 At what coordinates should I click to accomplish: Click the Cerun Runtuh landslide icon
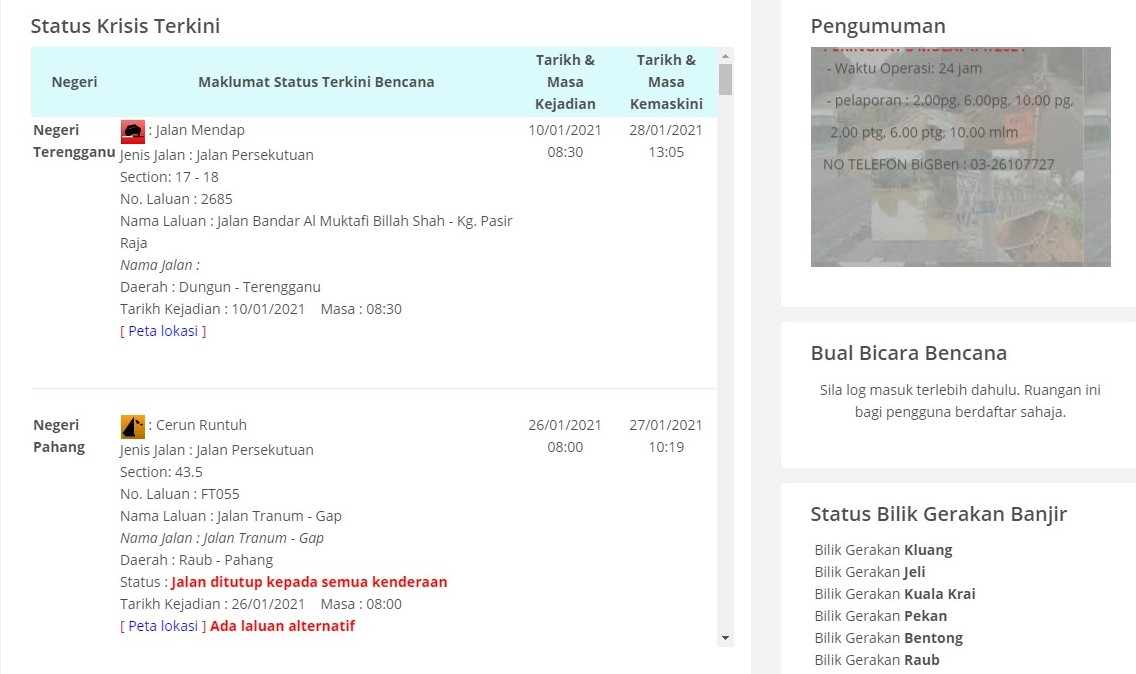[x=132, y=426]
